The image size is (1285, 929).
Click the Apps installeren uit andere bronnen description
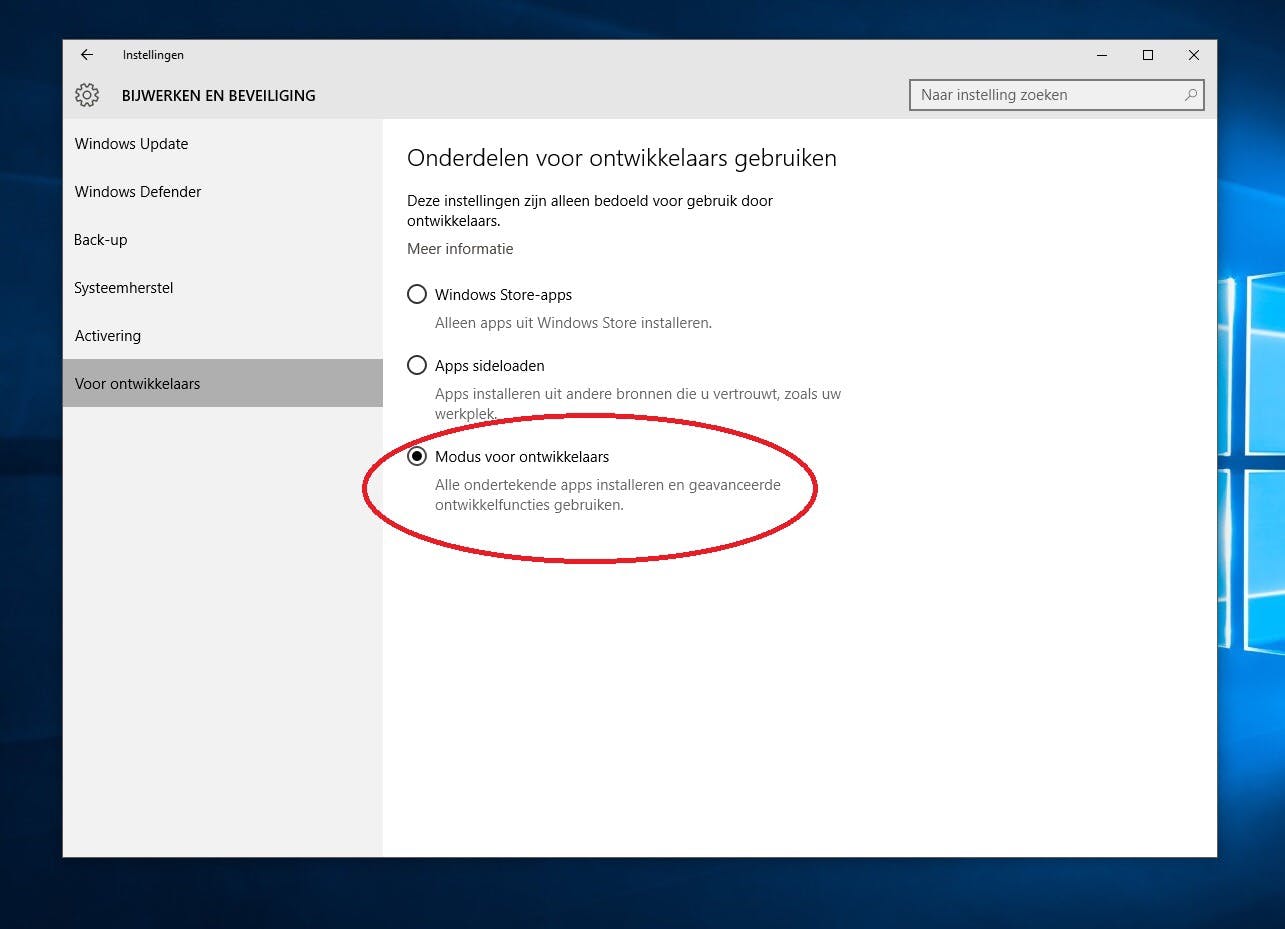tap(638, 404)
